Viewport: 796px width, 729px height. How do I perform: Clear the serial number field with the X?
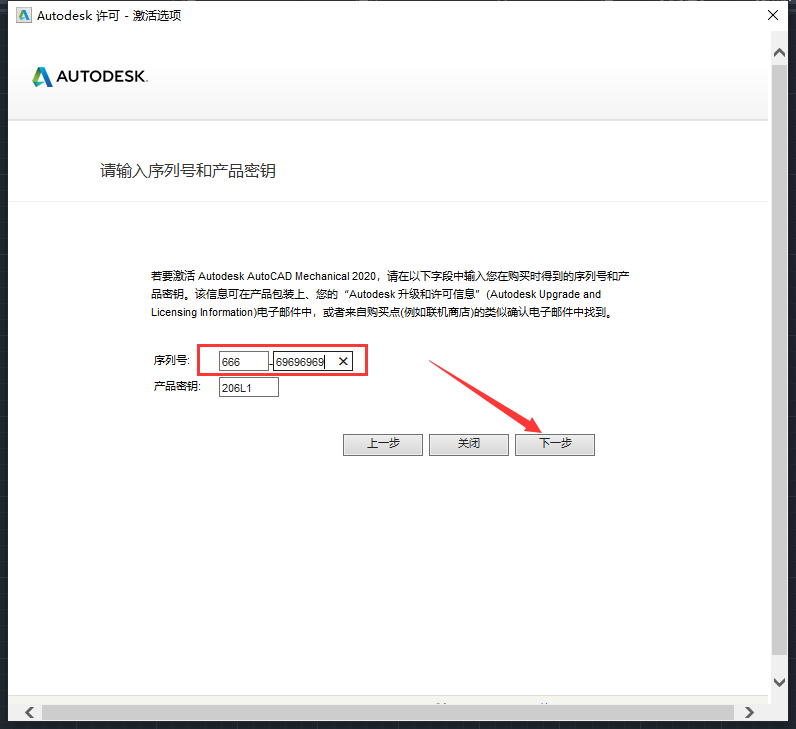[x=343, y=361]
